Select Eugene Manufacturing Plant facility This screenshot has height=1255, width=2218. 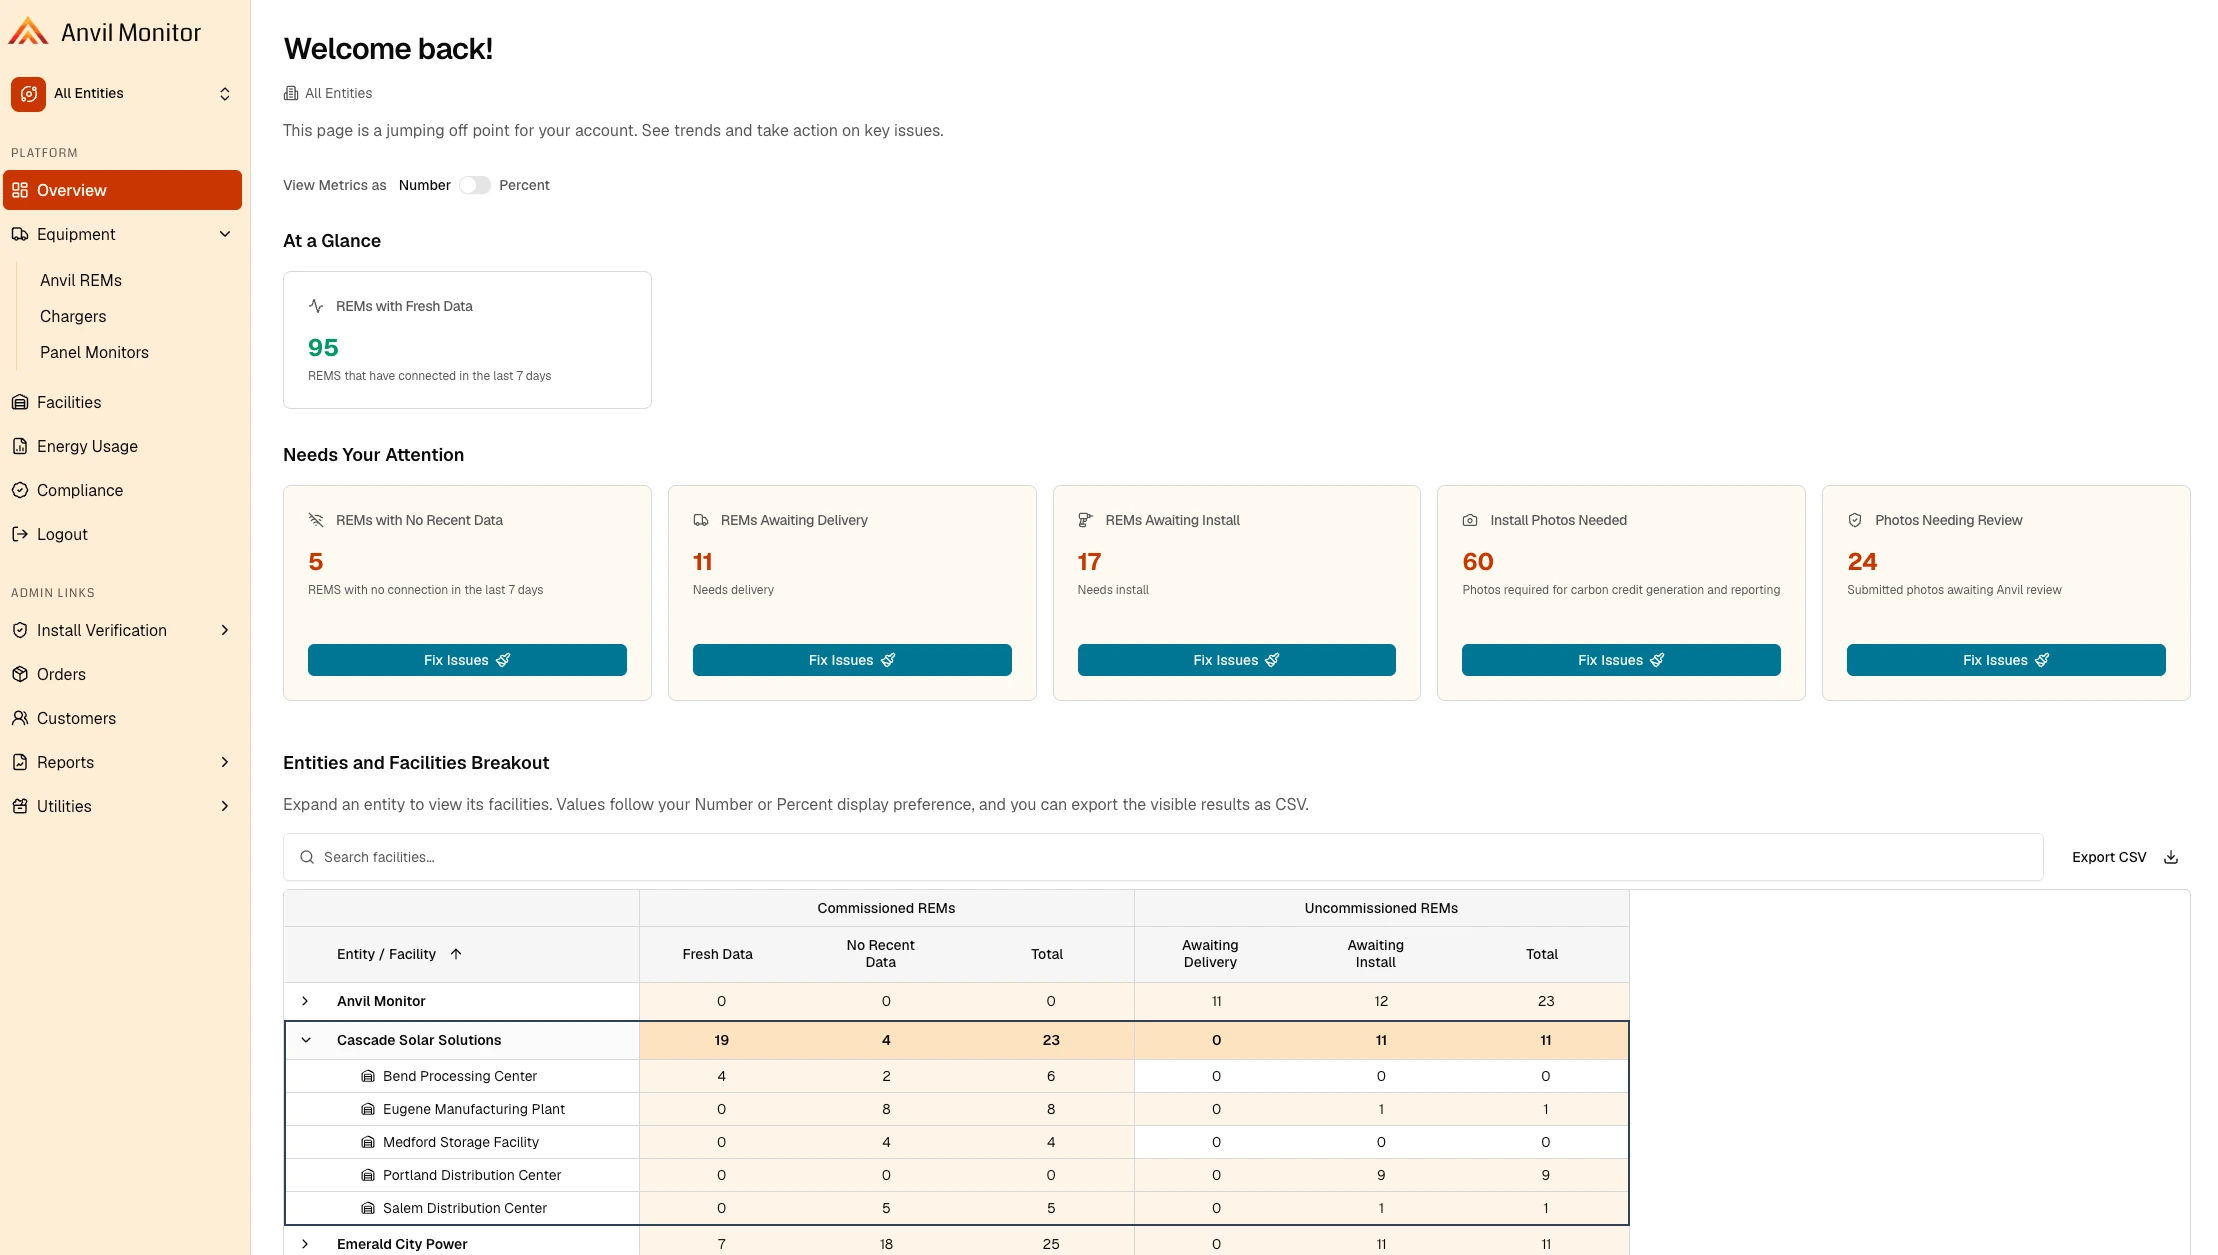[474, 1109]
